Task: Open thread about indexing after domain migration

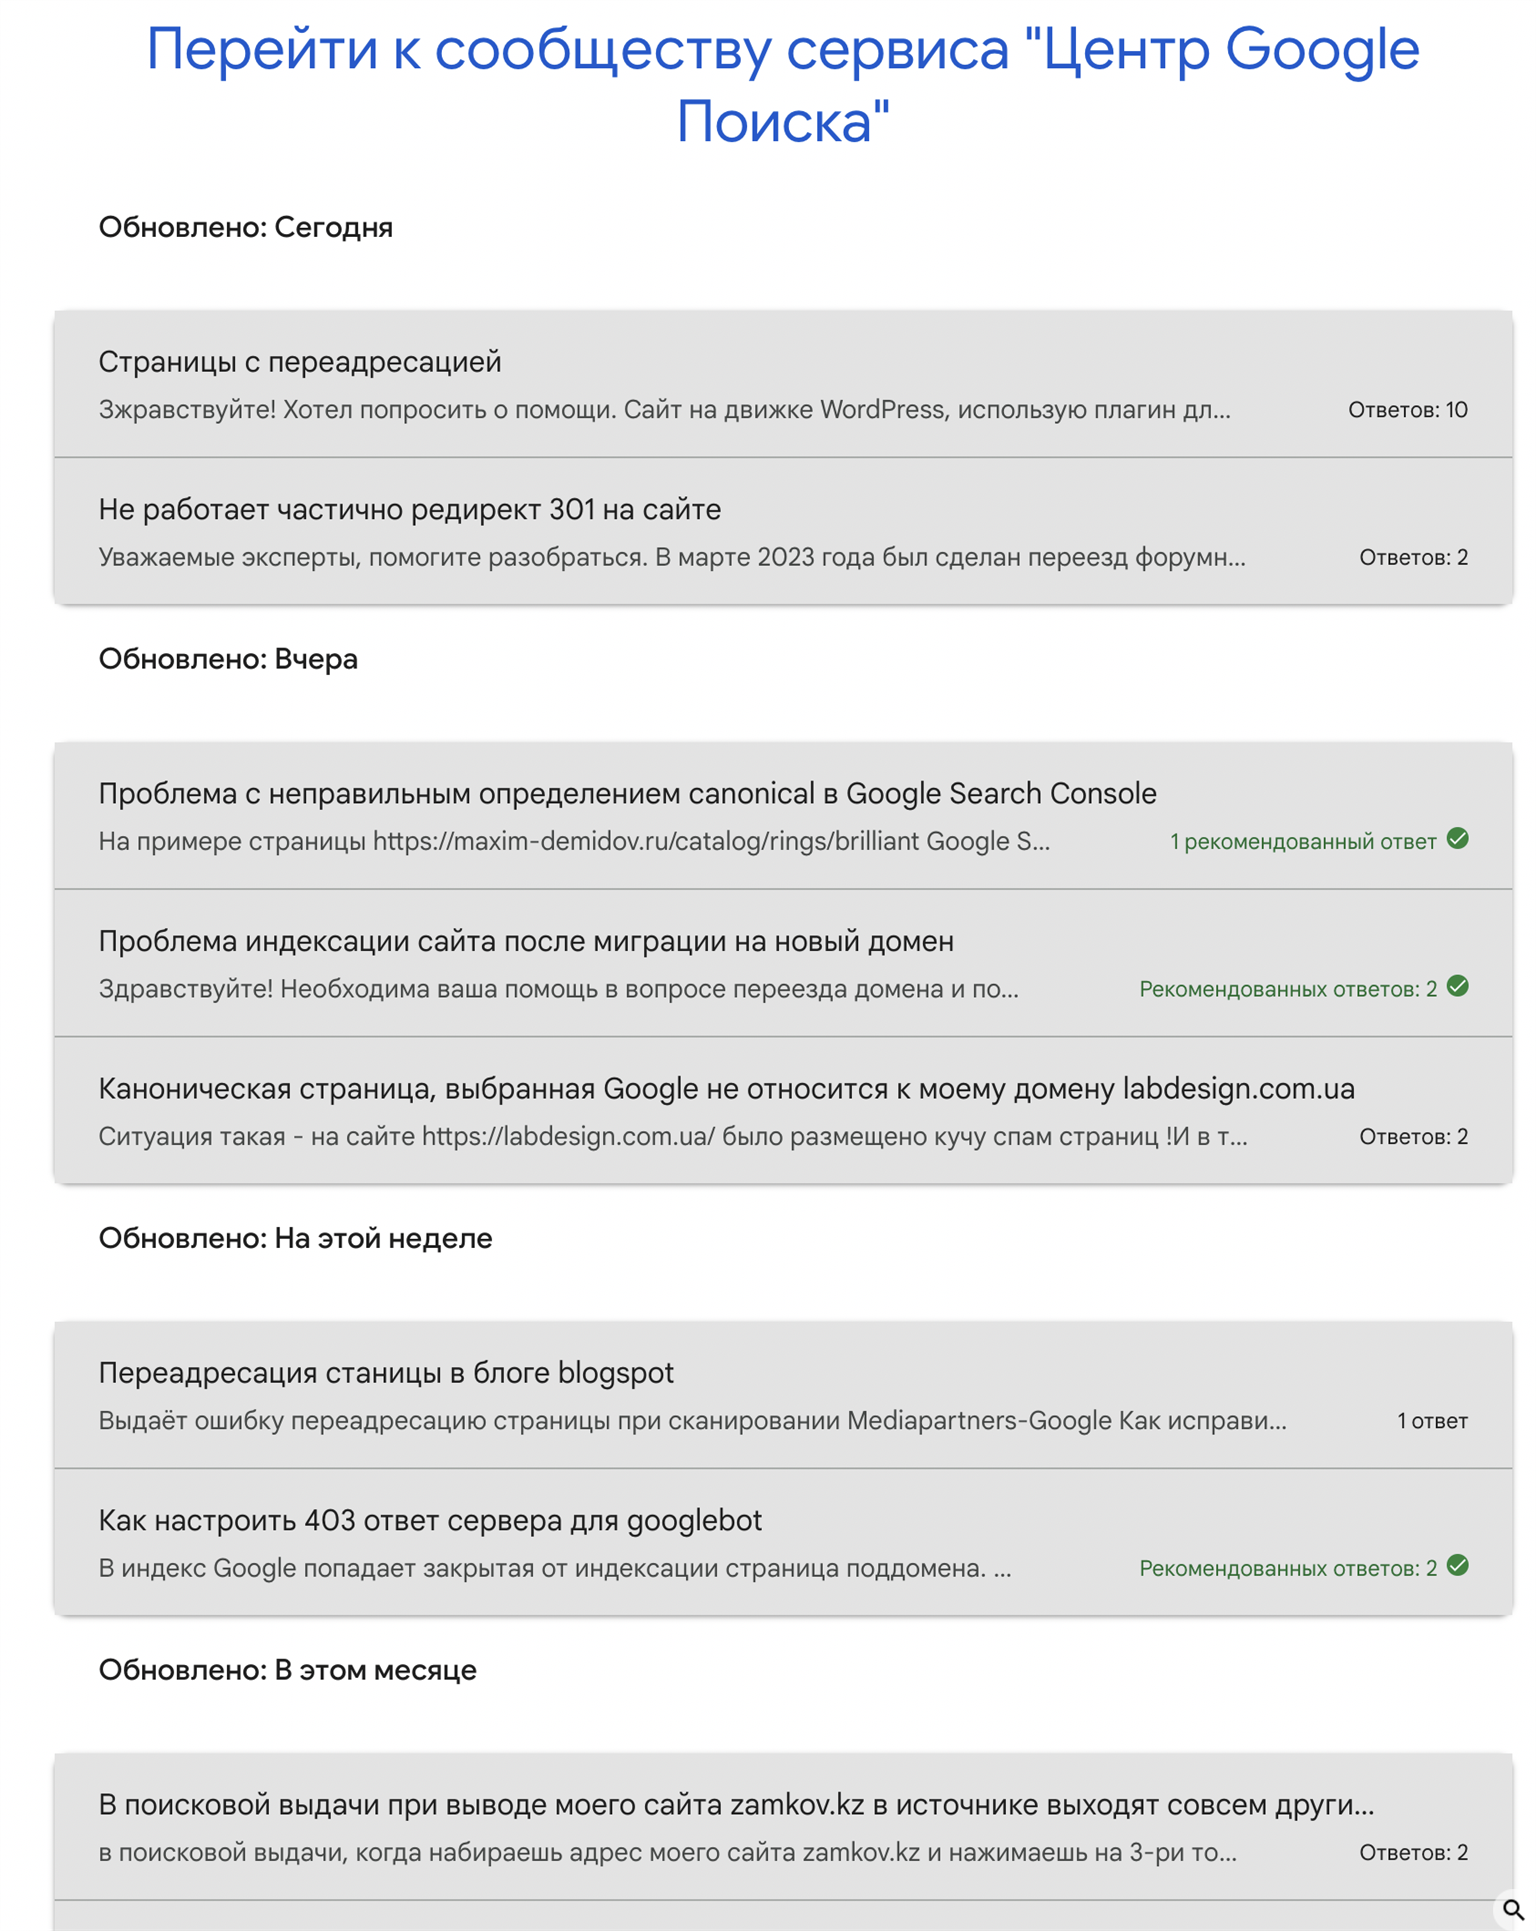Action: pyautogui.click(x=783, y=963)
